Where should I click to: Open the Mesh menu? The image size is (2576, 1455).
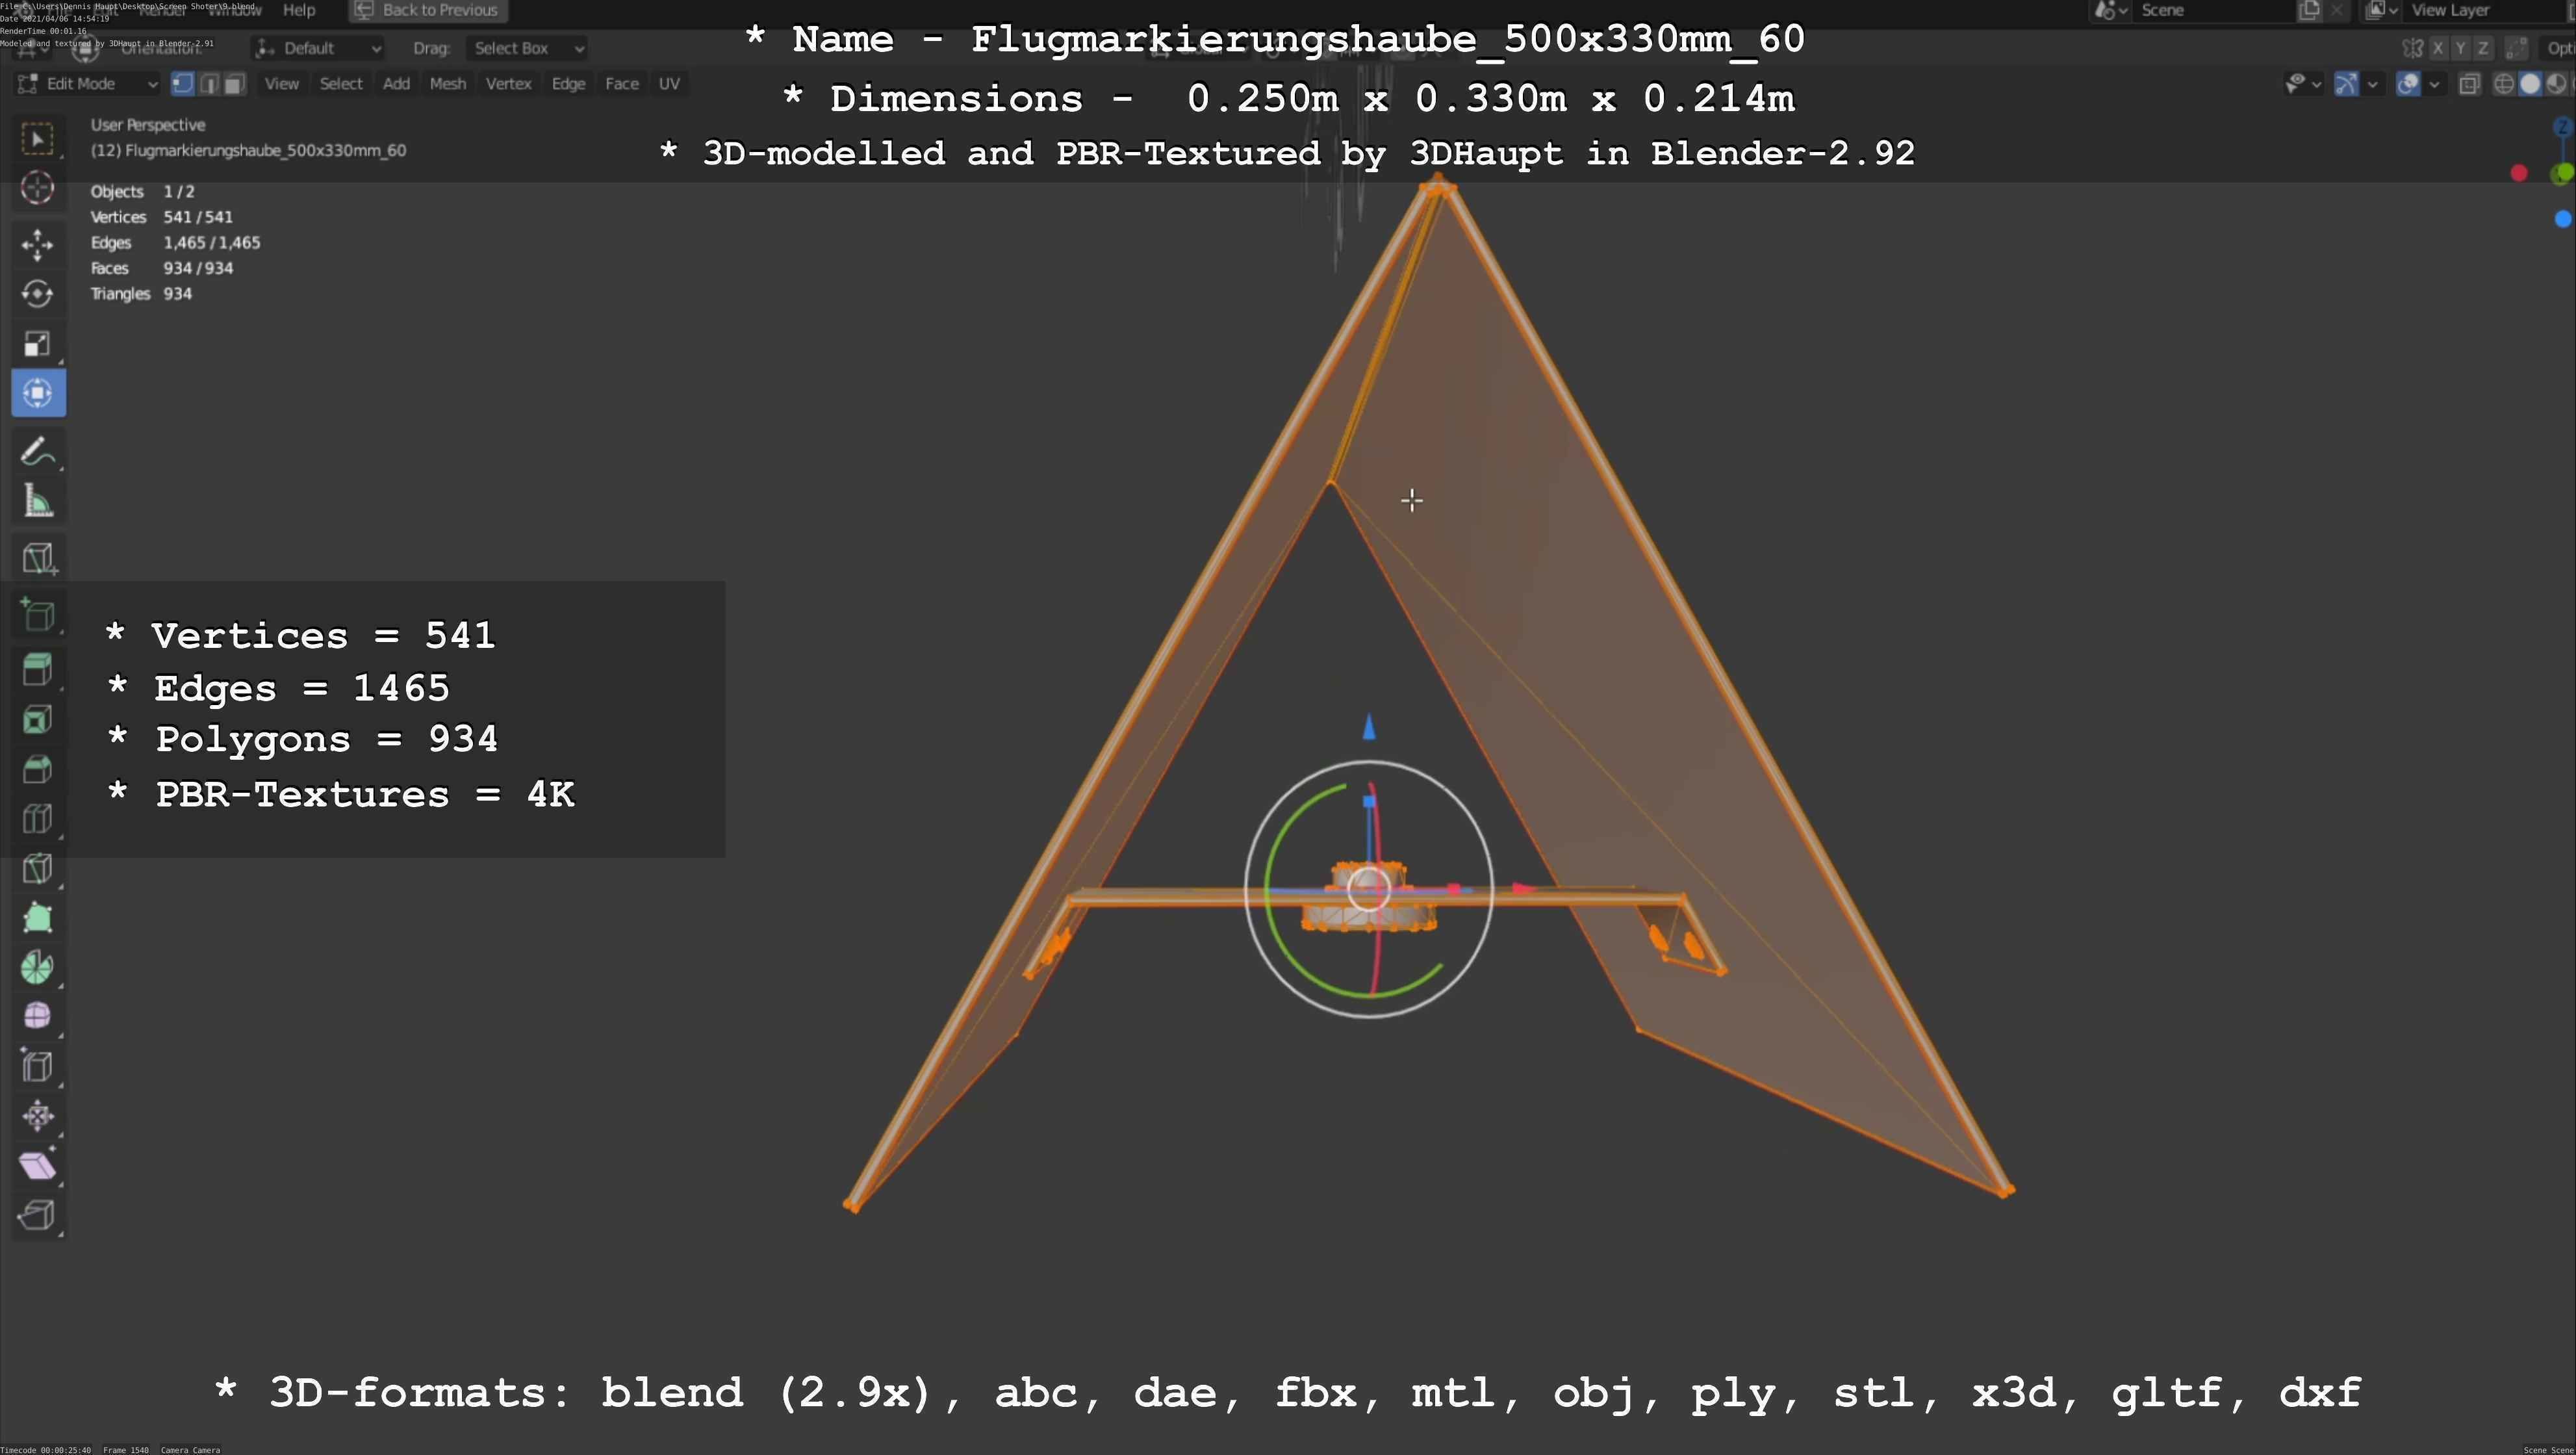(447, 84)
